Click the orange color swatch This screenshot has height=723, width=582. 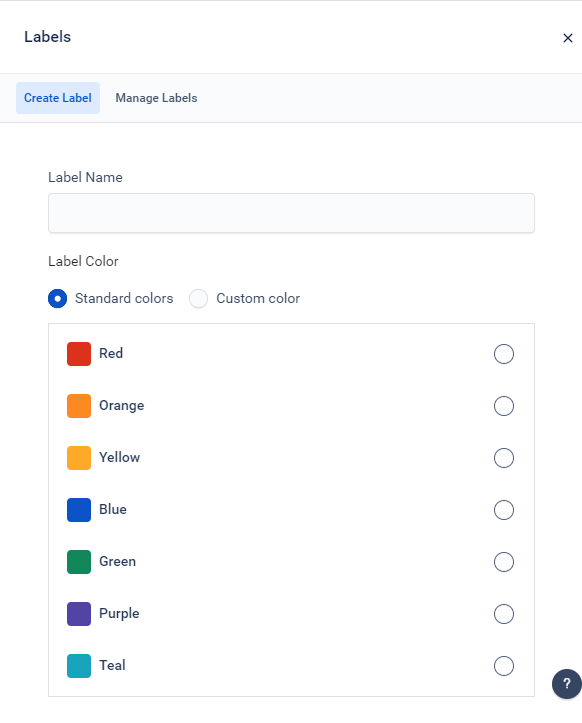[x=79, y=406]
